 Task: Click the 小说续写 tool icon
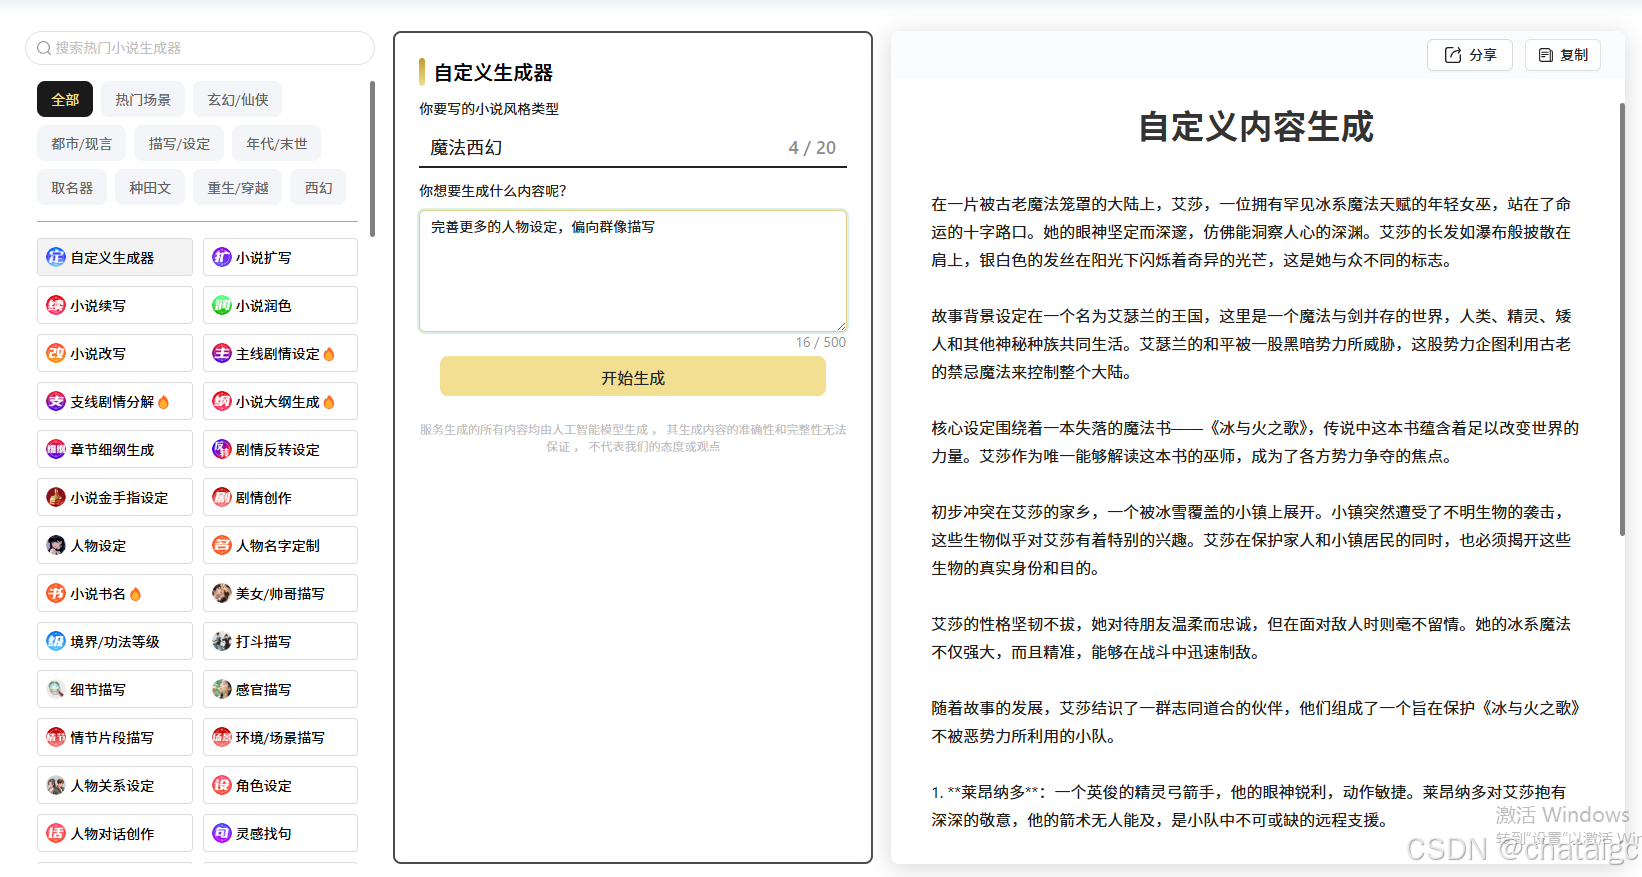point(56,305)
